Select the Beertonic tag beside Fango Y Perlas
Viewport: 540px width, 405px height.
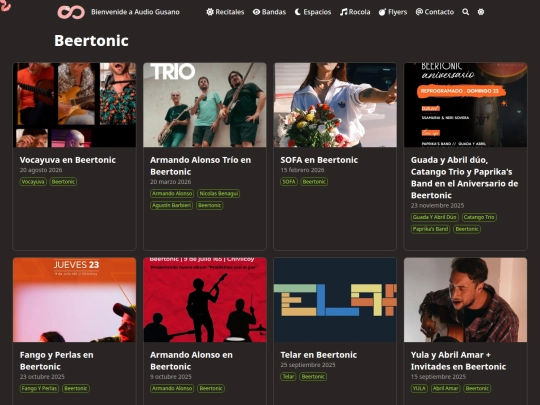[76, 388]
